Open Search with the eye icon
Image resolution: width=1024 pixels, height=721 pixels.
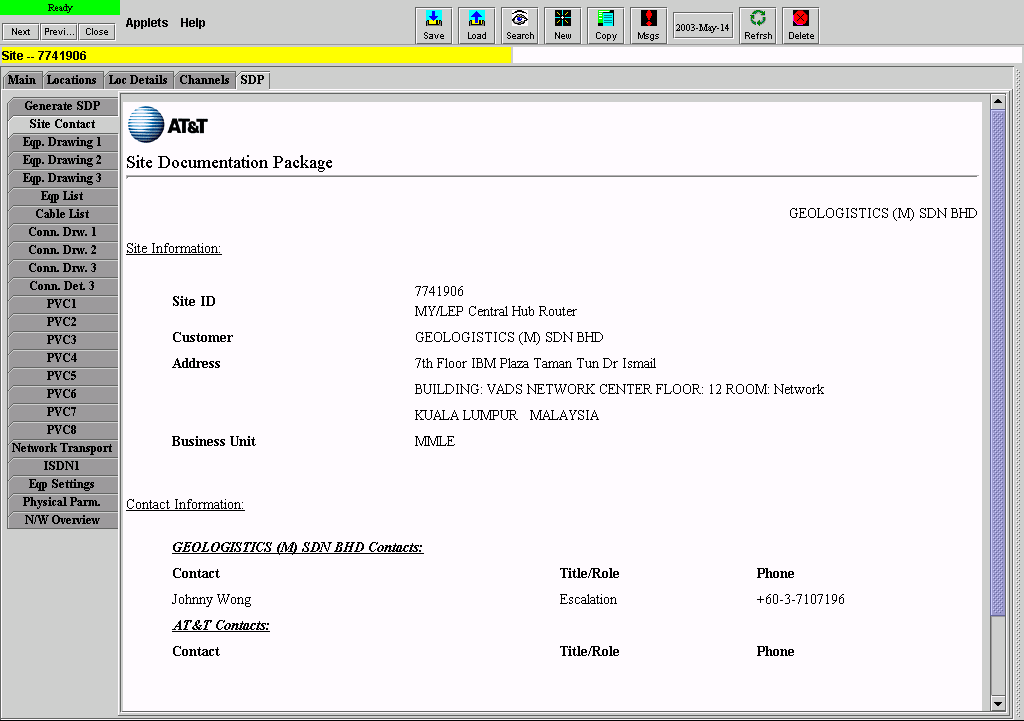[x=520, y=25]
